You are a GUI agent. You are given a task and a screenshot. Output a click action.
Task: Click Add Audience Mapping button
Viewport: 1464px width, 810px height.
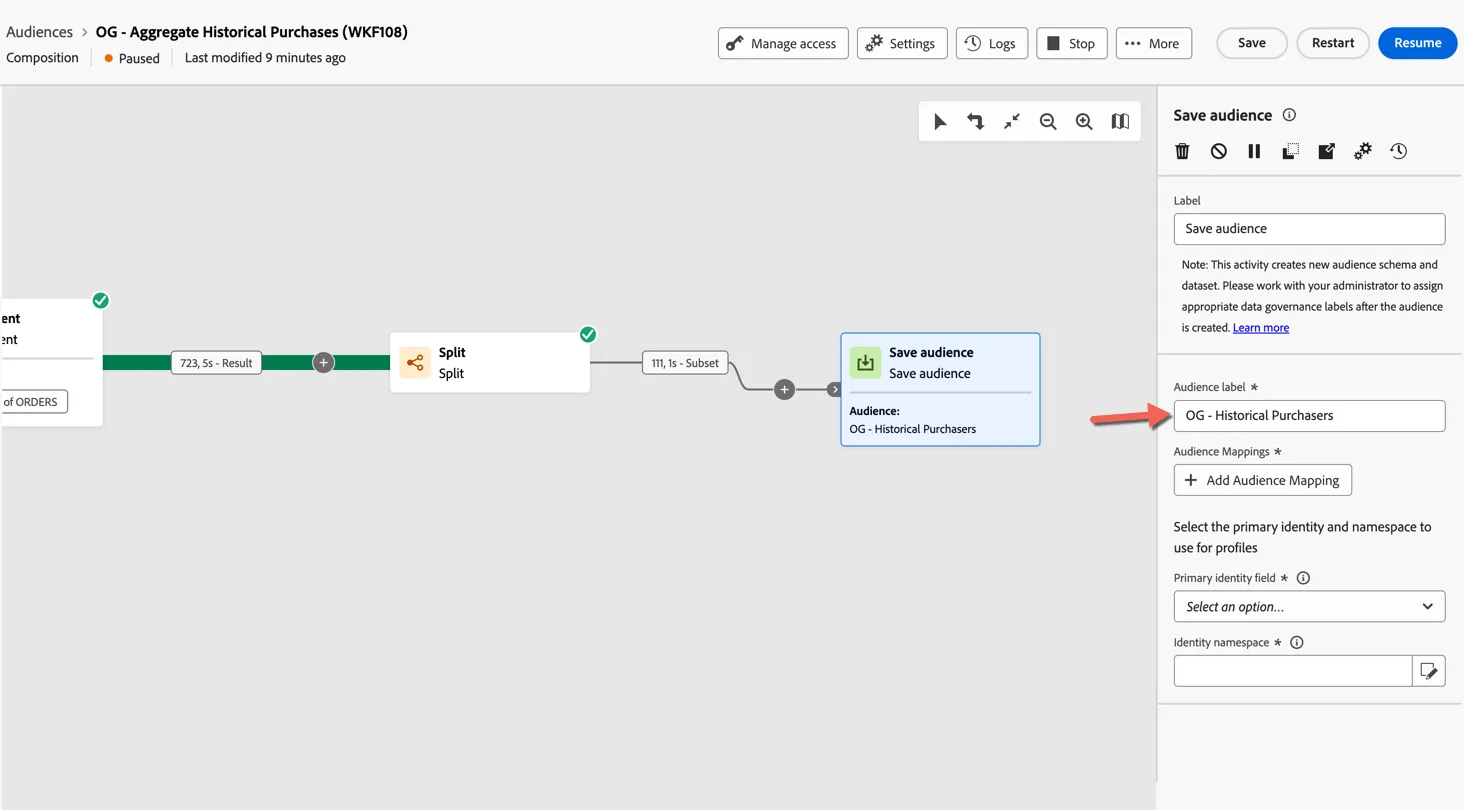tap(1263, 480)
